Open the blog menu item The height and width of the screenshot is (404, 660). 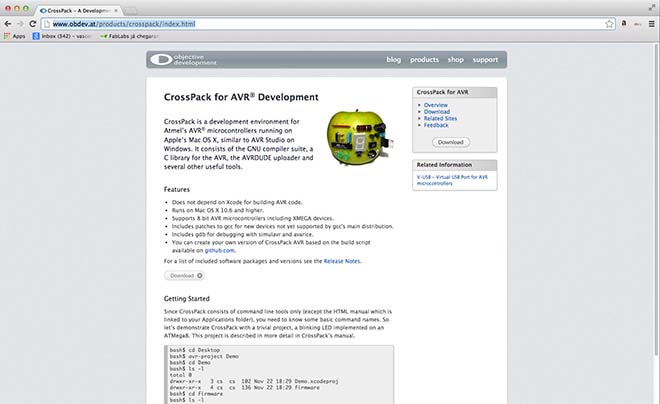click(x=394, y=60)
